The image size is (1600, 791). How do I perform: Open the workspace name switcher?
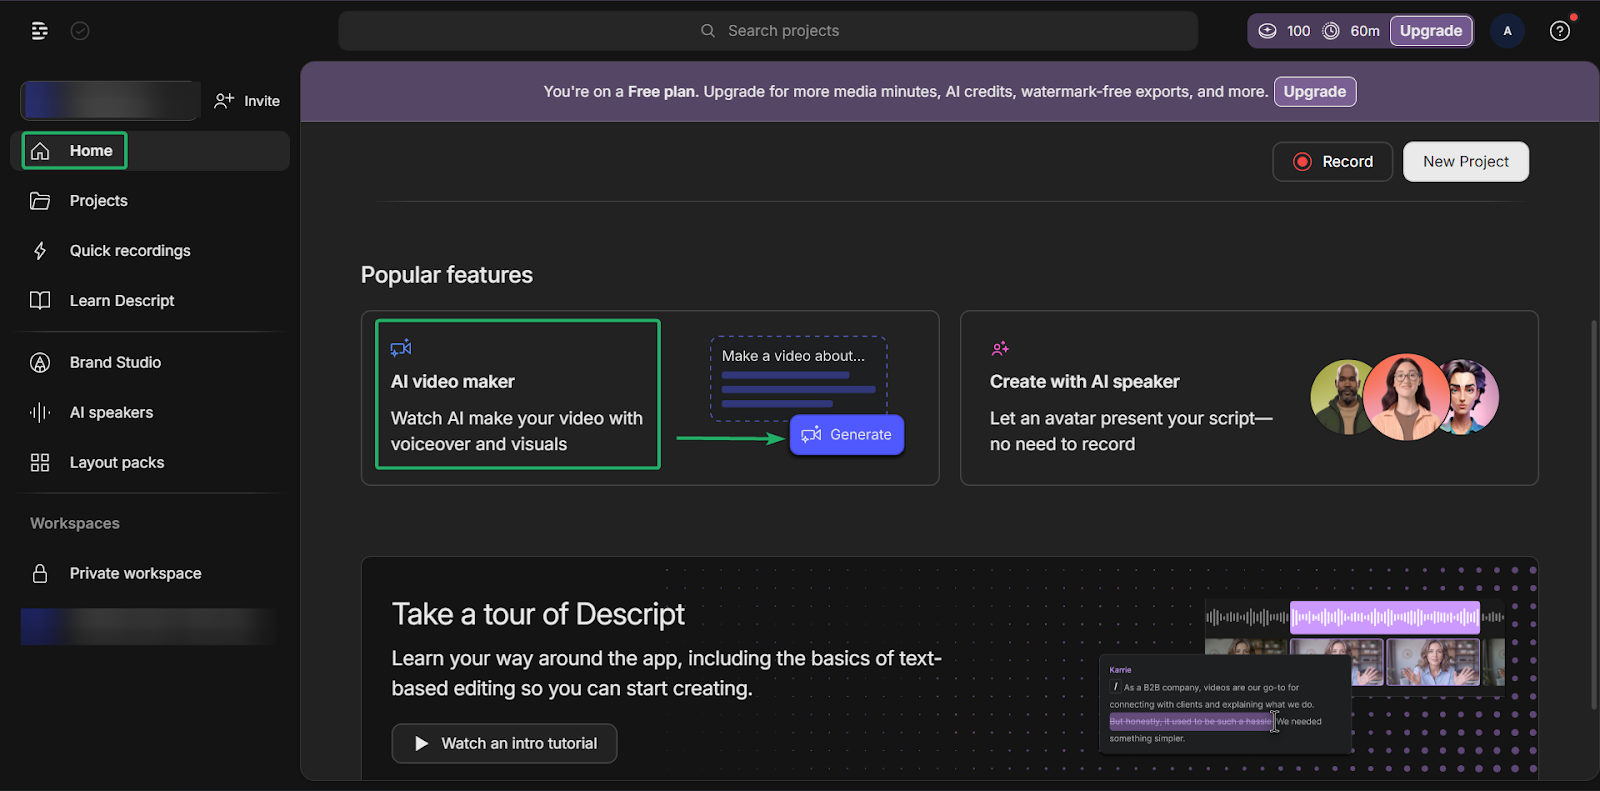(110, 101)
